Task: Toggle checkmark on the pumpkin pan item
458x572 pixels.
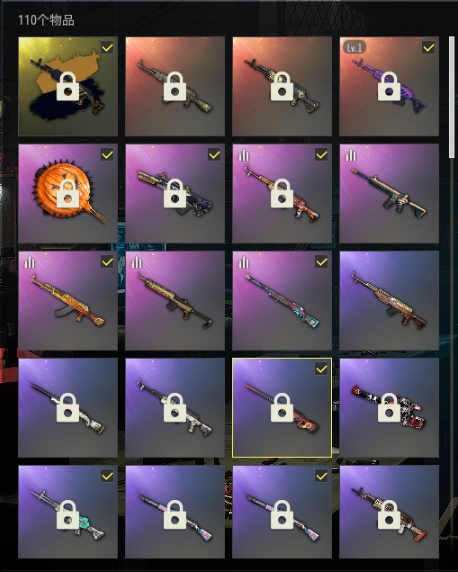Action: click(107, 155)
